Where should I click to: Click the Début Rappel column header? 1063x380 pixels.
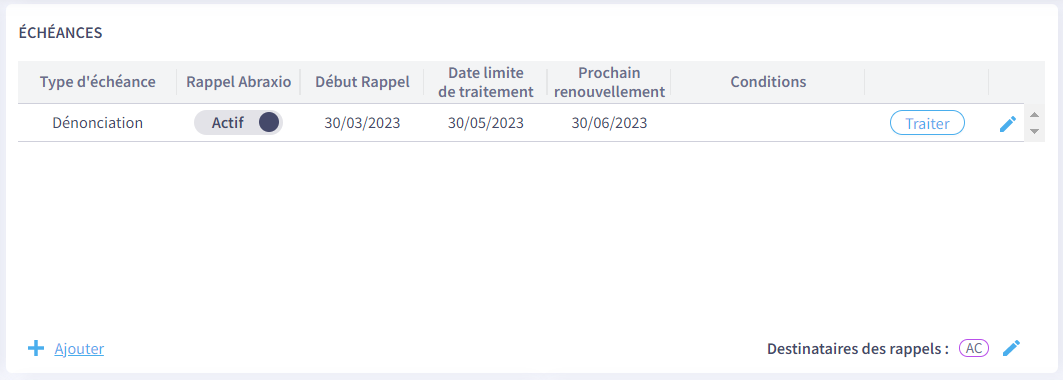363,82
